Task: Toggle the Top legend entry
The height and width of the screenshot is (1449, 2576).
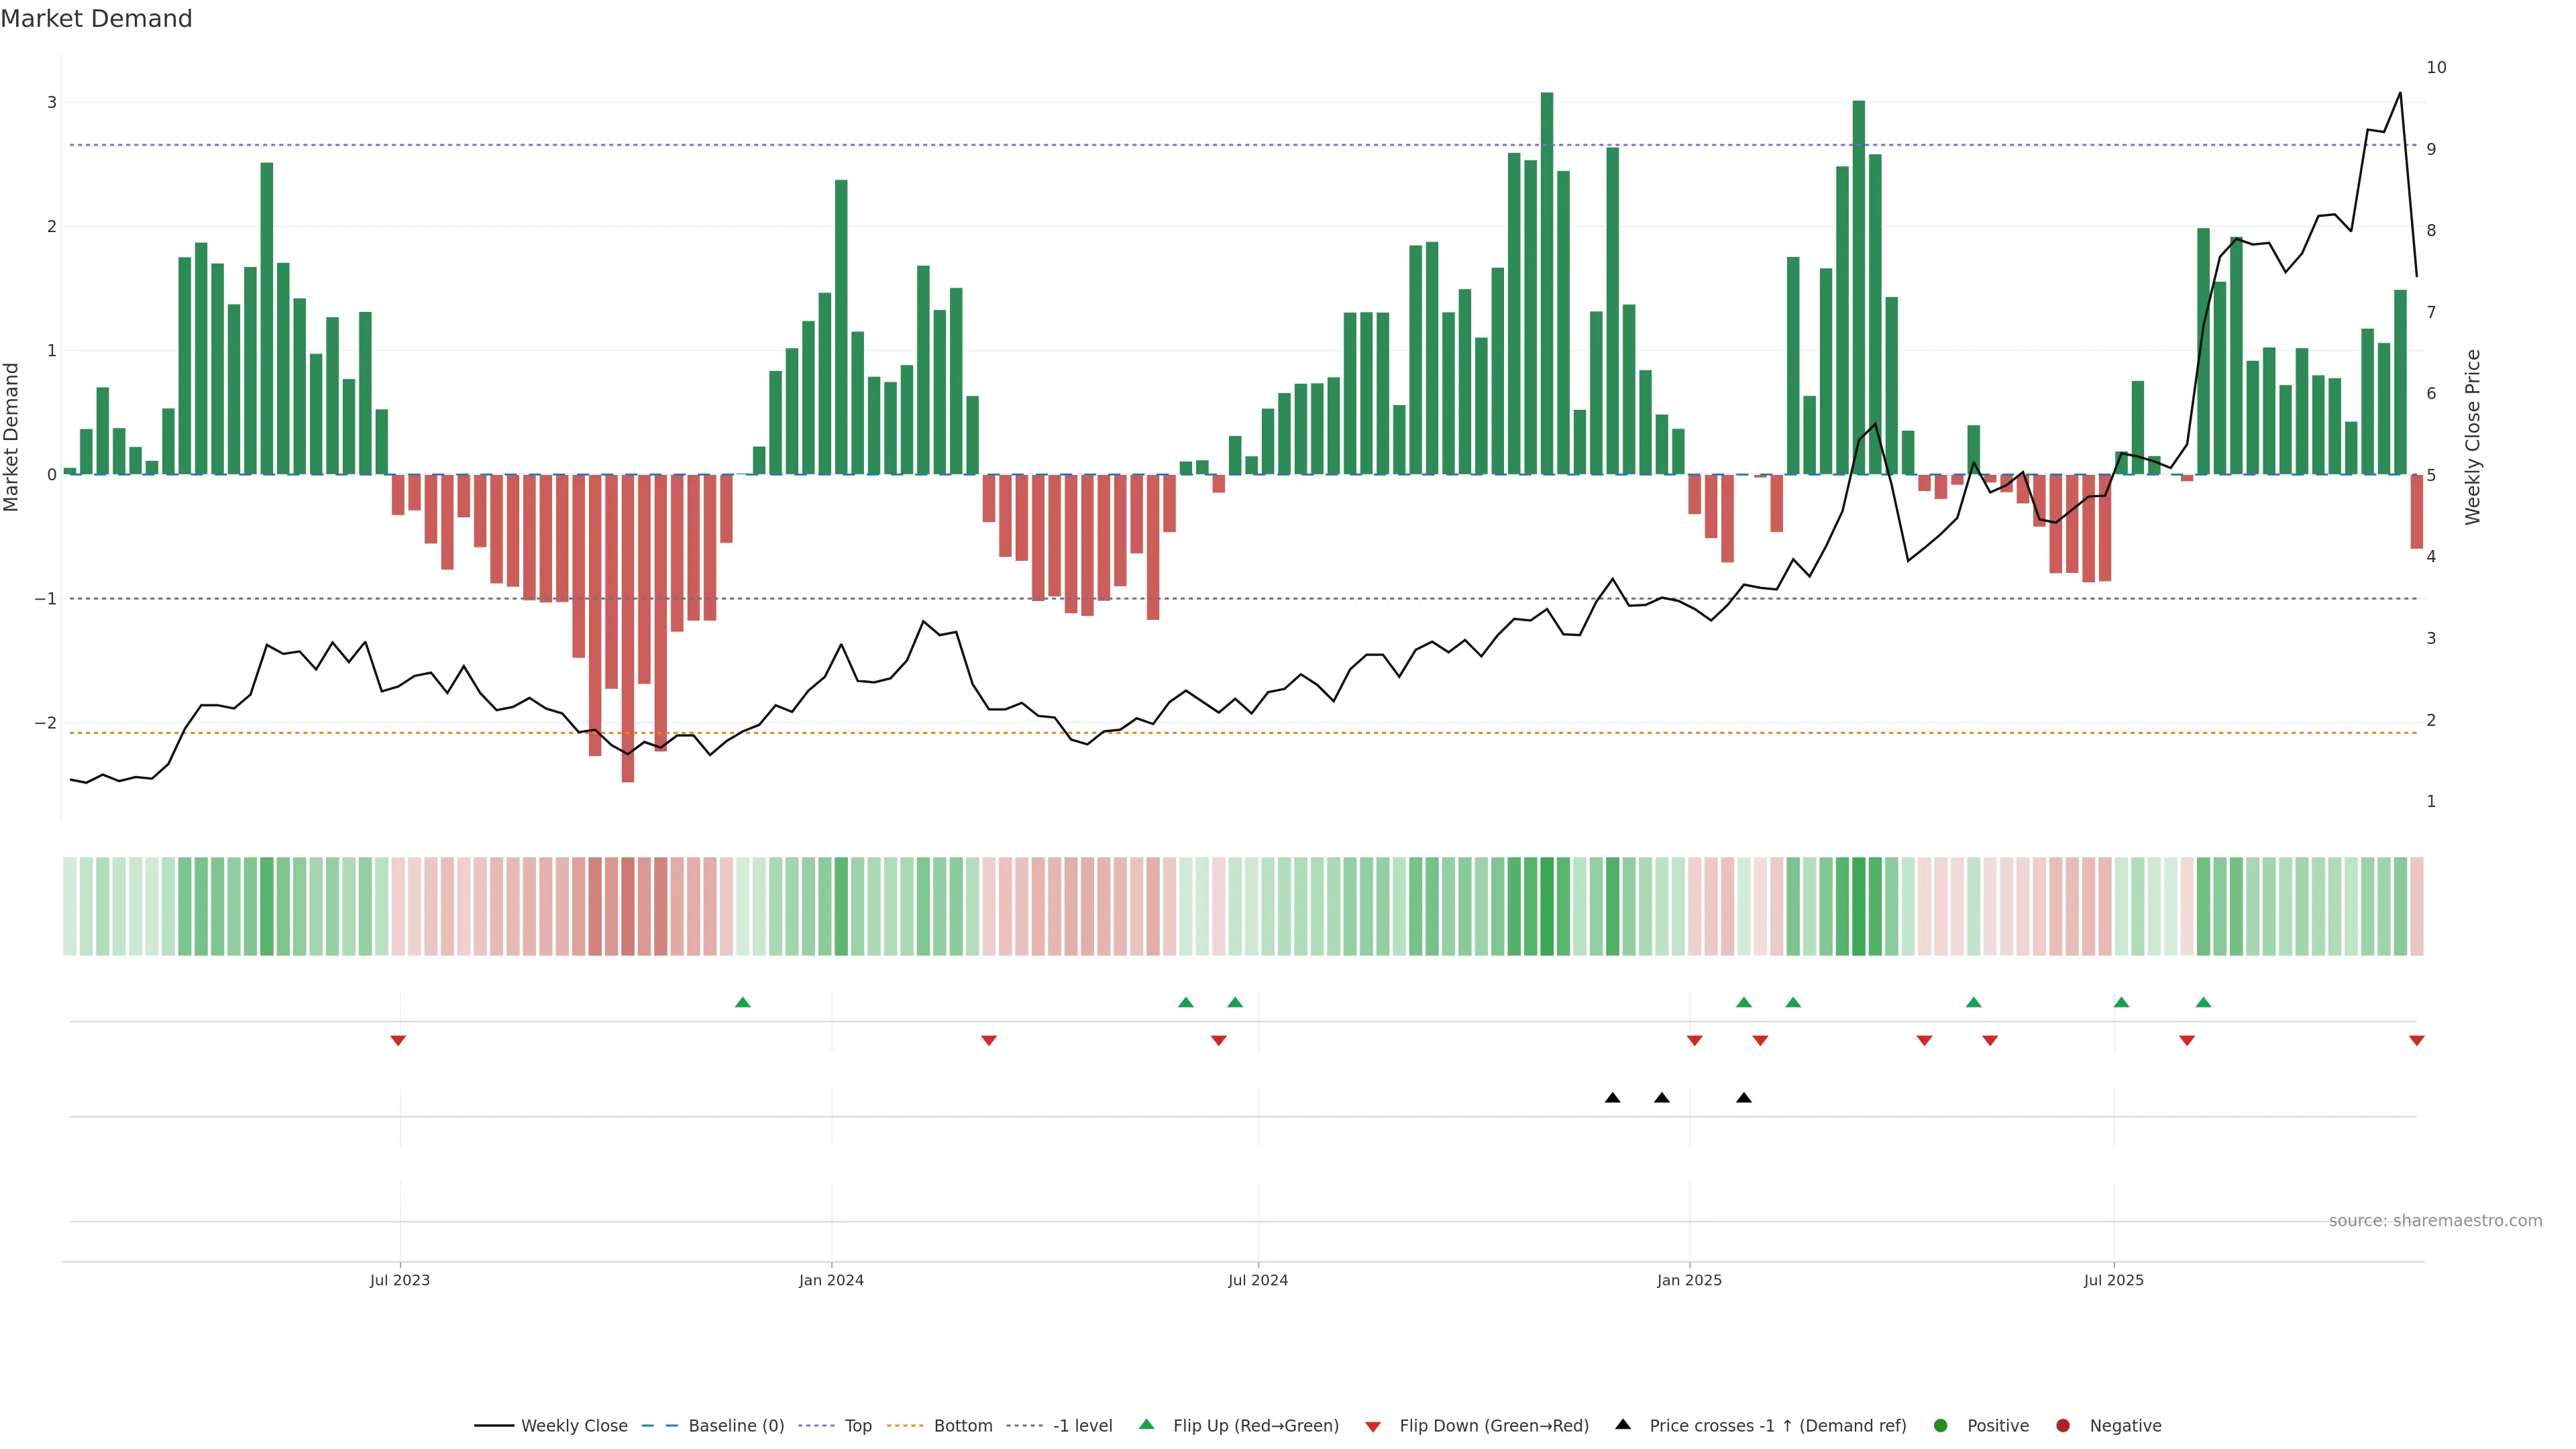Action: click(x=857, y=1425)
